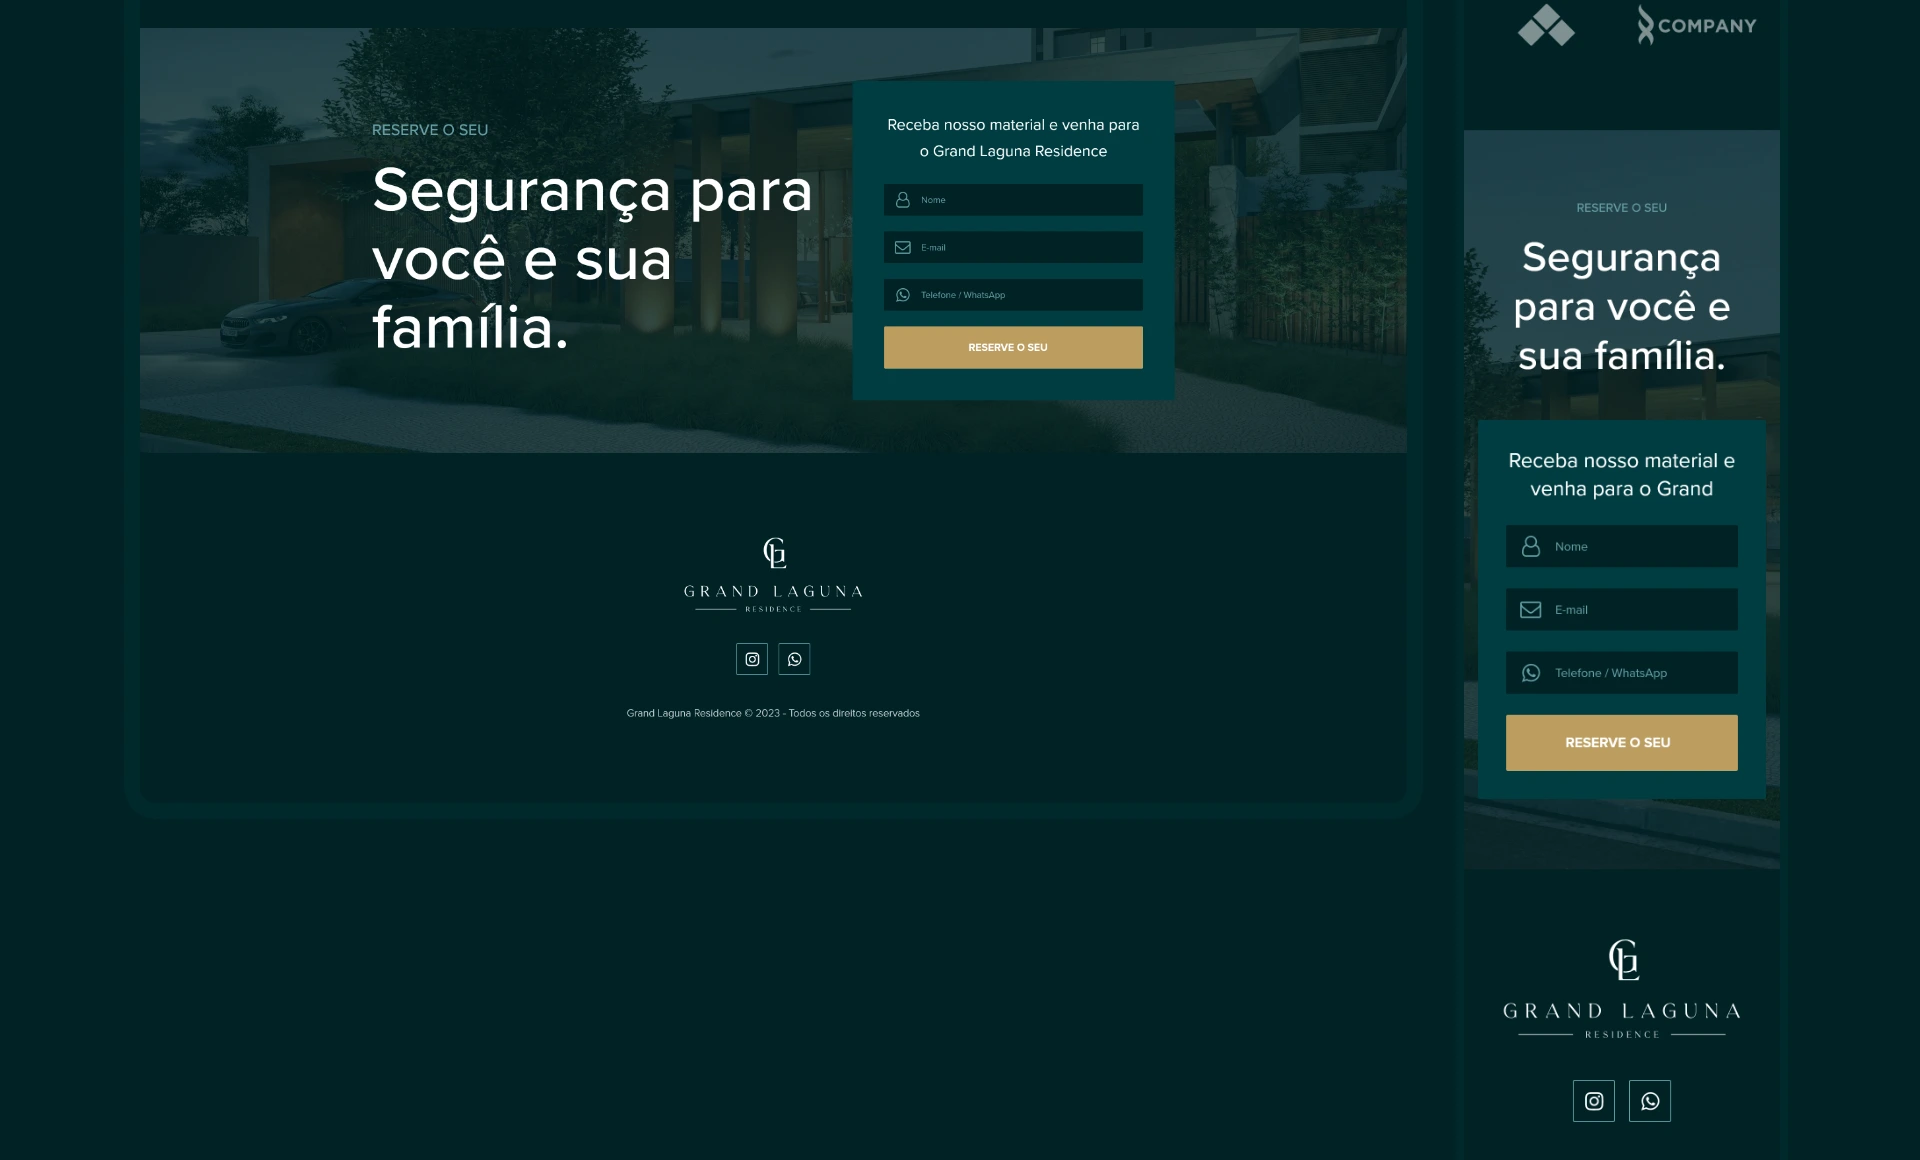The width and height of the screenshot is (1920, 1160).
Task: Open WhatsApp icon in mobile footer
Action: (1650, 1101)
